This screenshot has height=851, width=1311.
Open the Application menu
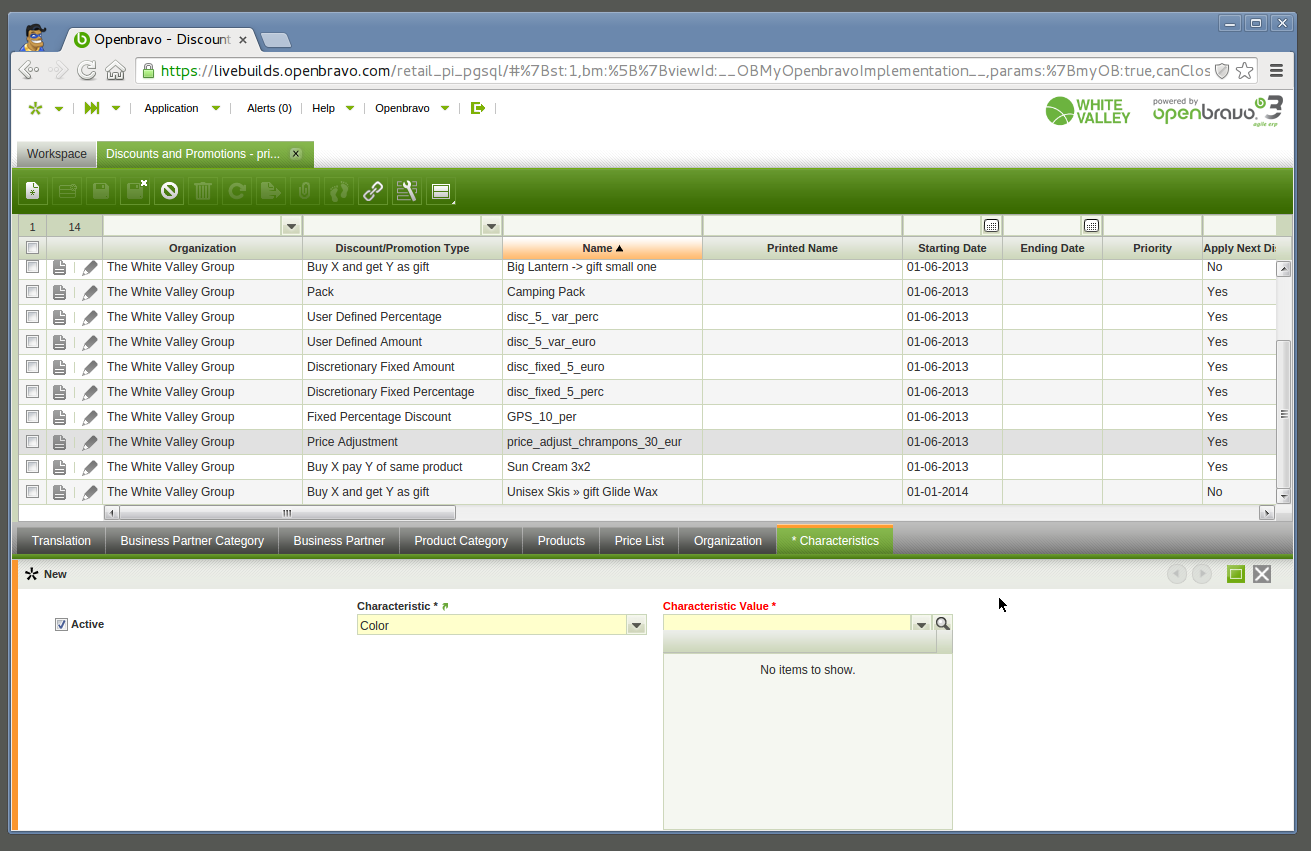coord(171,108)
